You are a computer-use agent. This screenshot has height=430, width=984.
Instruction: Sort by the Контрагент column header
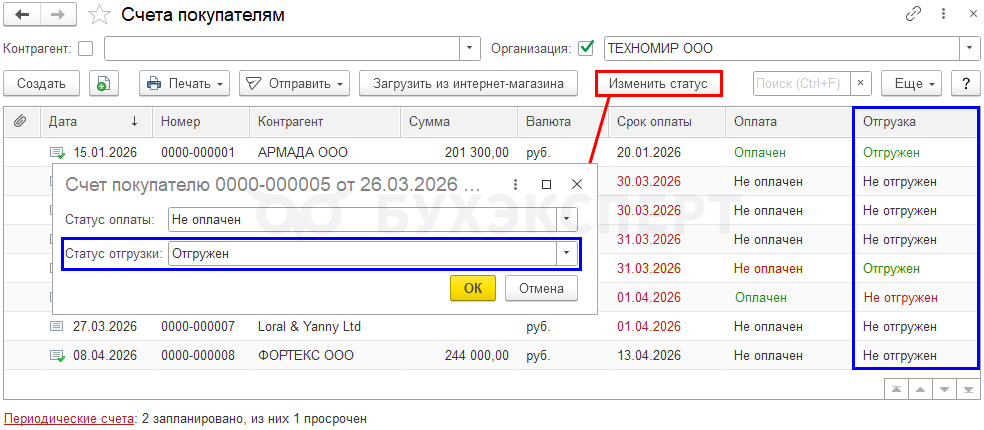(x=325, y=122)
